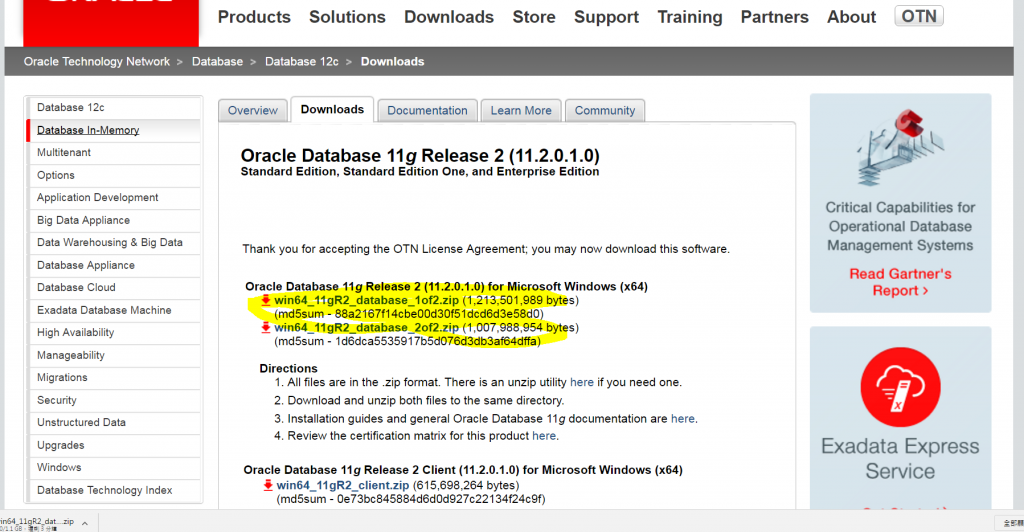The width and height of the screenshot is (1024, 532).
Task: Click md5sum text for database 2of2 zip
Action: [408, 341]
